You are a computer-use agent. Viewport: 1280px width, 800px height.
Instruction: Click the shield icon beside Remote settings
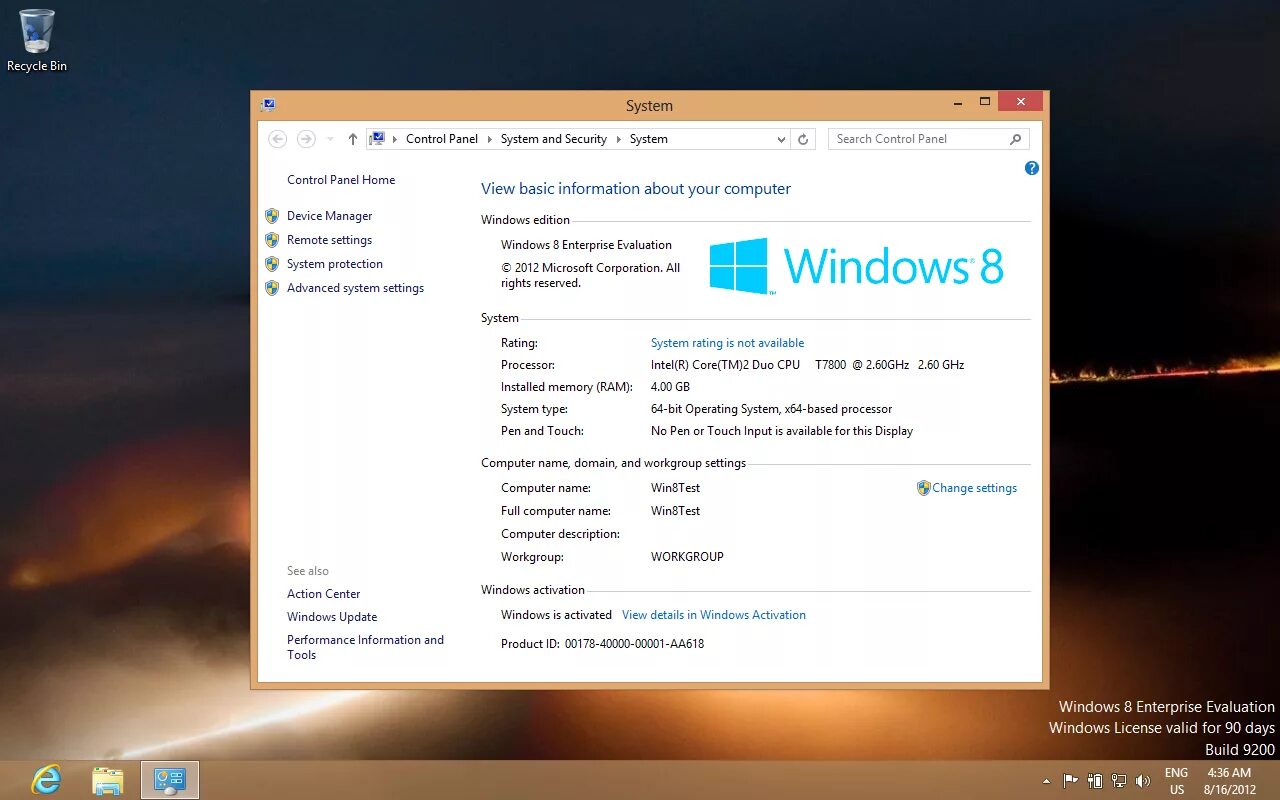pyautogui.click(x=272, y=240)
